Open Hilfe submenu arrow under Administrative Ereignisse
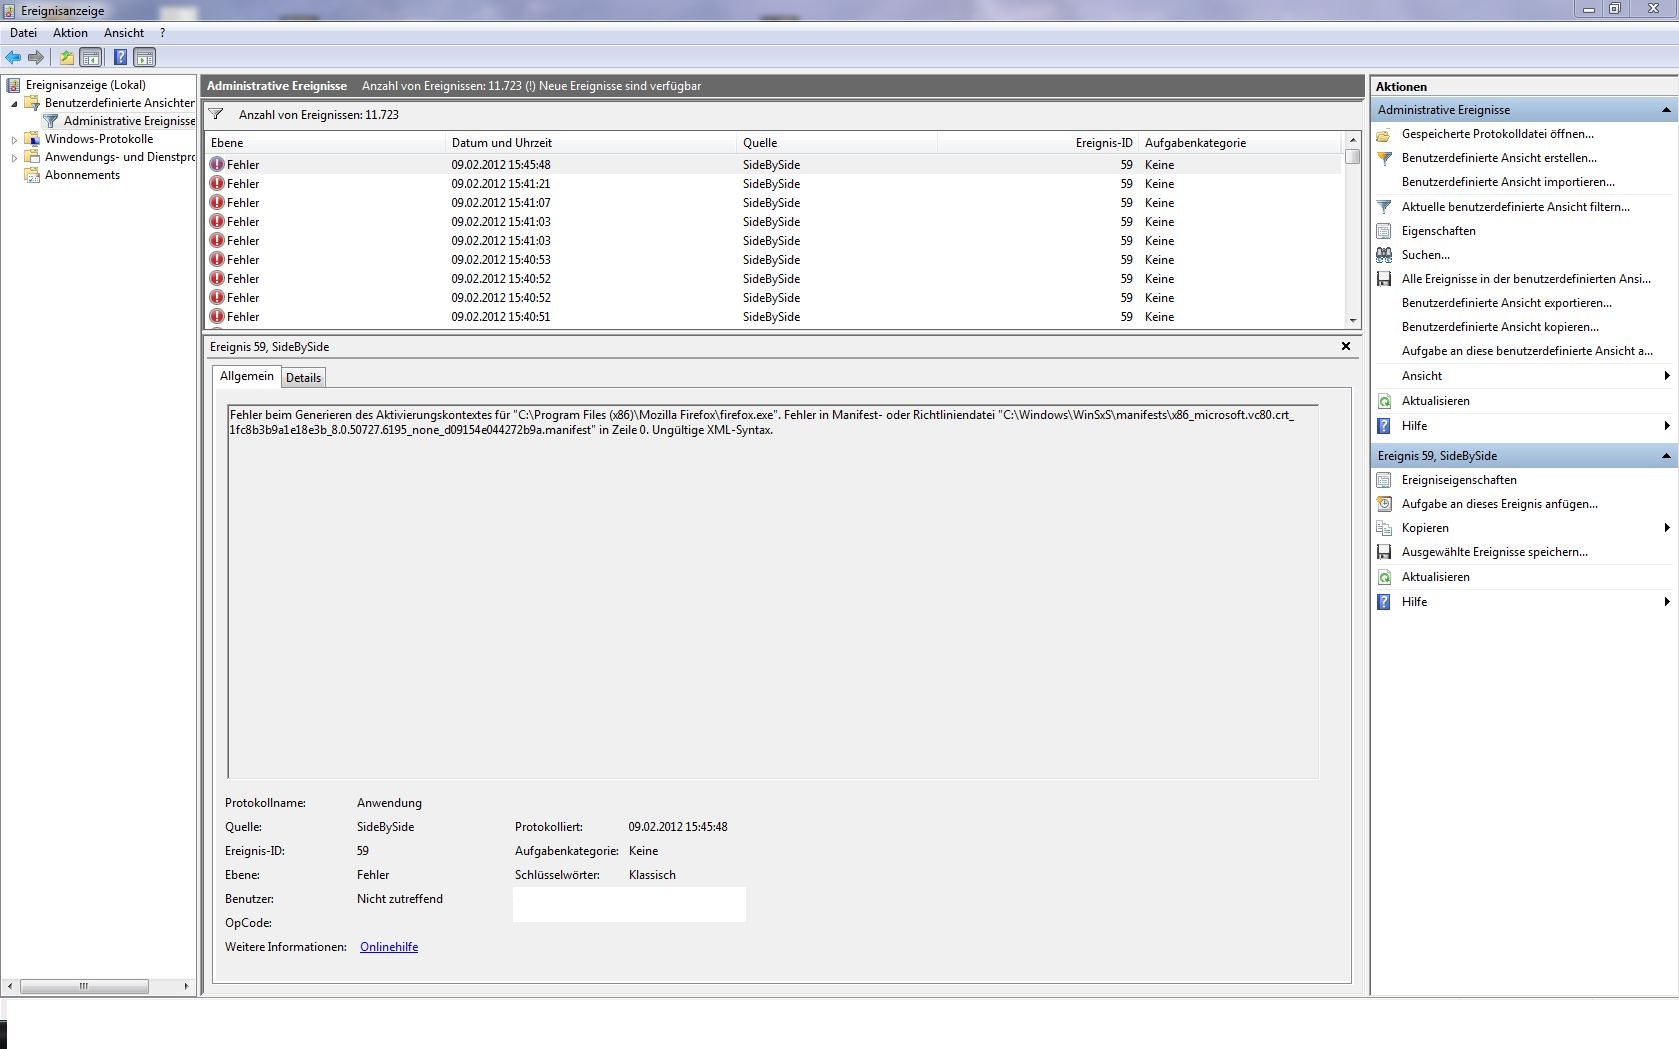The width and height of the screenshot is (1679, 1049). 1666,426
